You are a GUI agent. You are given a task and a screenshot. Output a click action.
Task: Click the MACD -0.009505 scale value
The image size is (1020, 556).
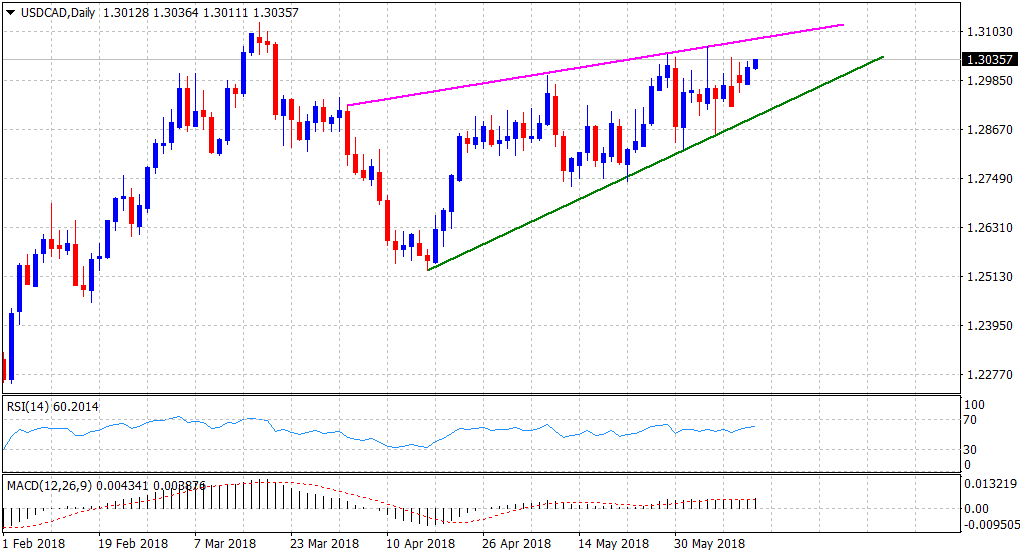click(x=988, y=522)
